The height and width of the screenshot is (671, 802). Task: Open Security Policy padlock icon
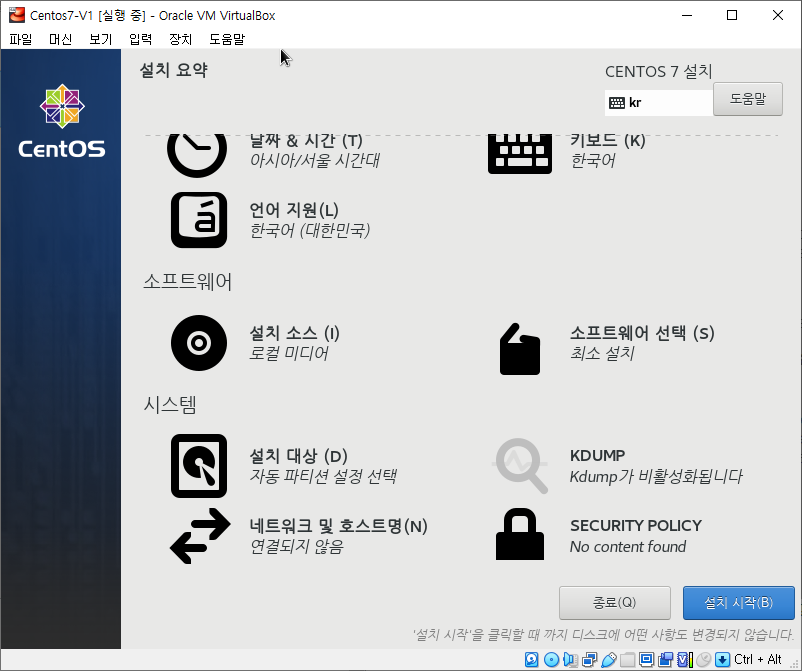(x=520, y=534)
